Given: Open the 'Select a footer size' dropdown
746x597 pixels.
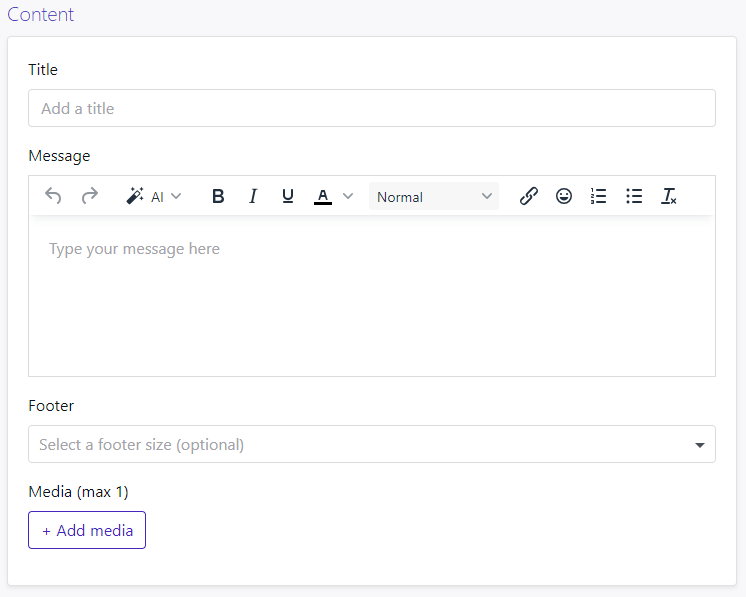Looking at the screenshot, I should [x=371, y=444].
